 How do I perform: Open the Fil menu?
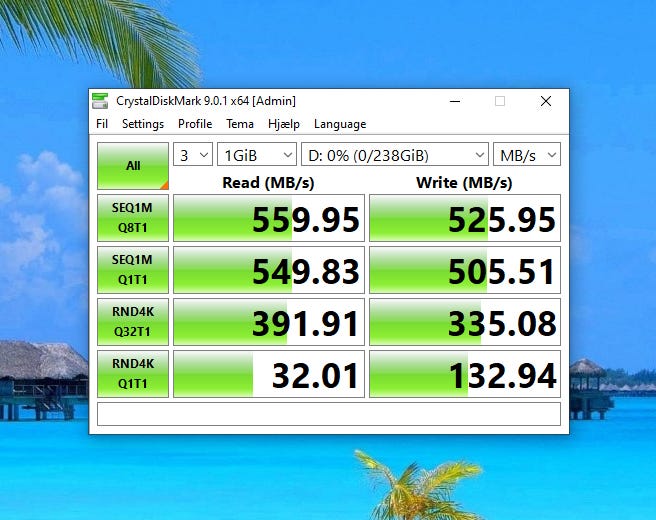point(102,124)
